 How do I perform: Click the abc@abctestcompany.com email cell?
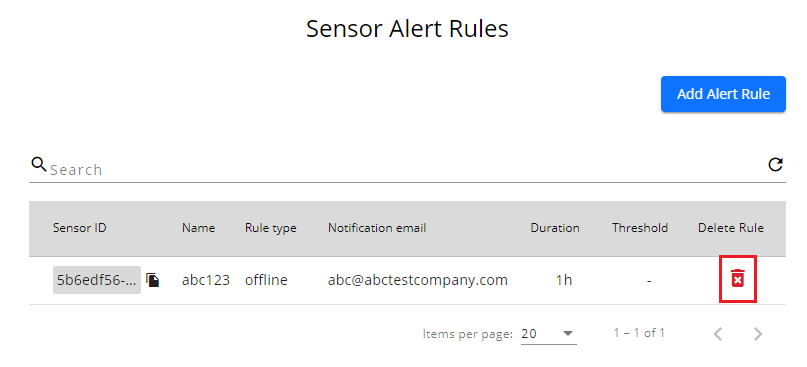coord(417,280)
